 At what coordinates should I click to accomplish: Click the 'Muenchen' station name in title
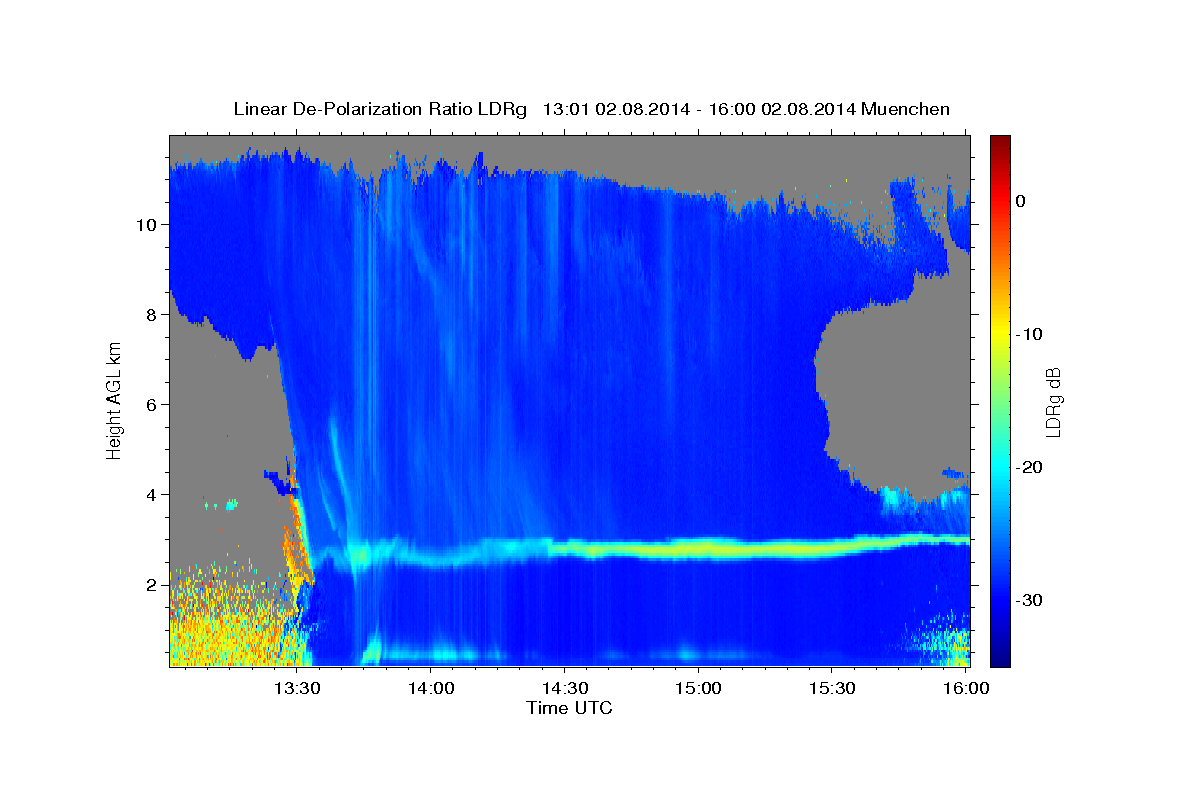tap(904, 109)
